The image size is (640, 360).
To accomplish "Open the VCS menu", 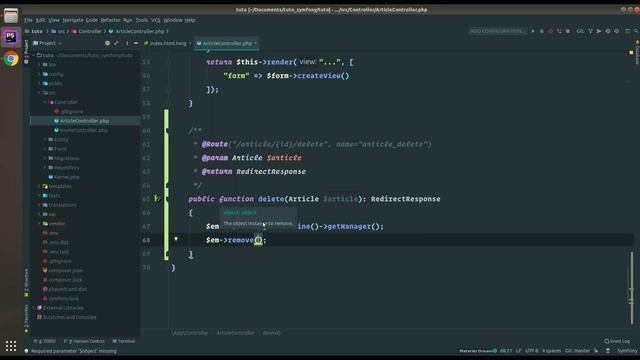I will 156,20.
